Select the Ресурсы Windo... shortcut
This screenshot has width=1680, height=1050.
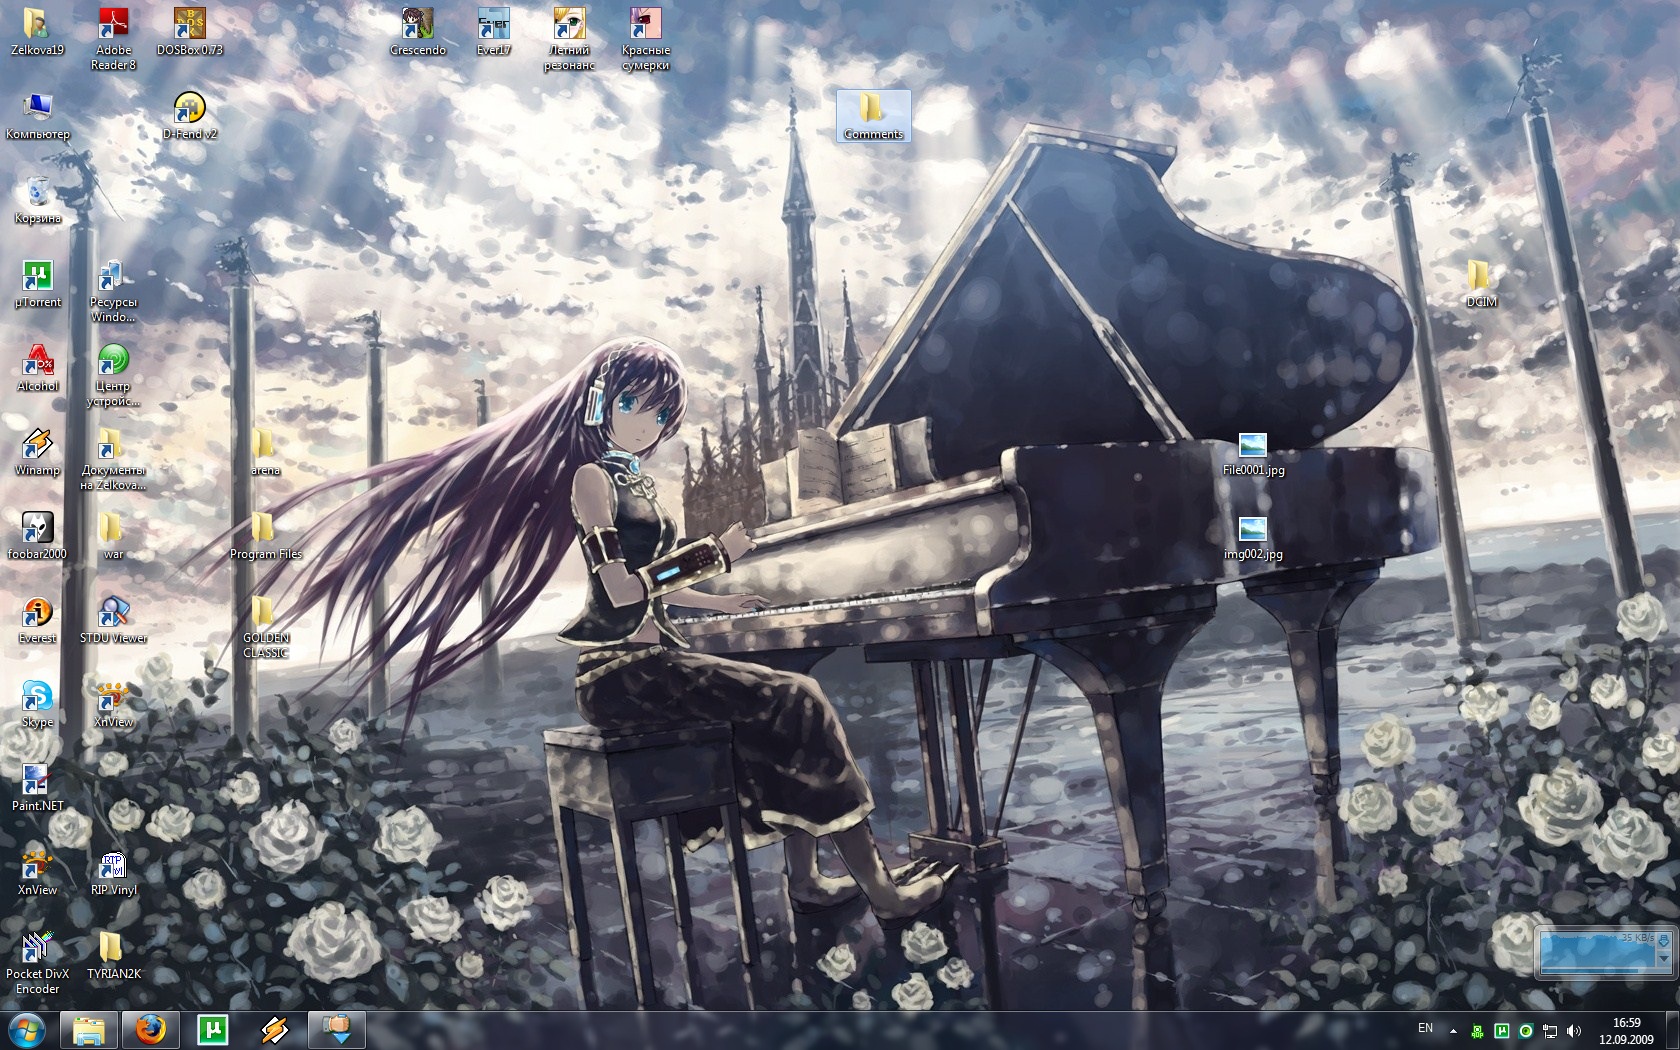click(x=113, y=291)
